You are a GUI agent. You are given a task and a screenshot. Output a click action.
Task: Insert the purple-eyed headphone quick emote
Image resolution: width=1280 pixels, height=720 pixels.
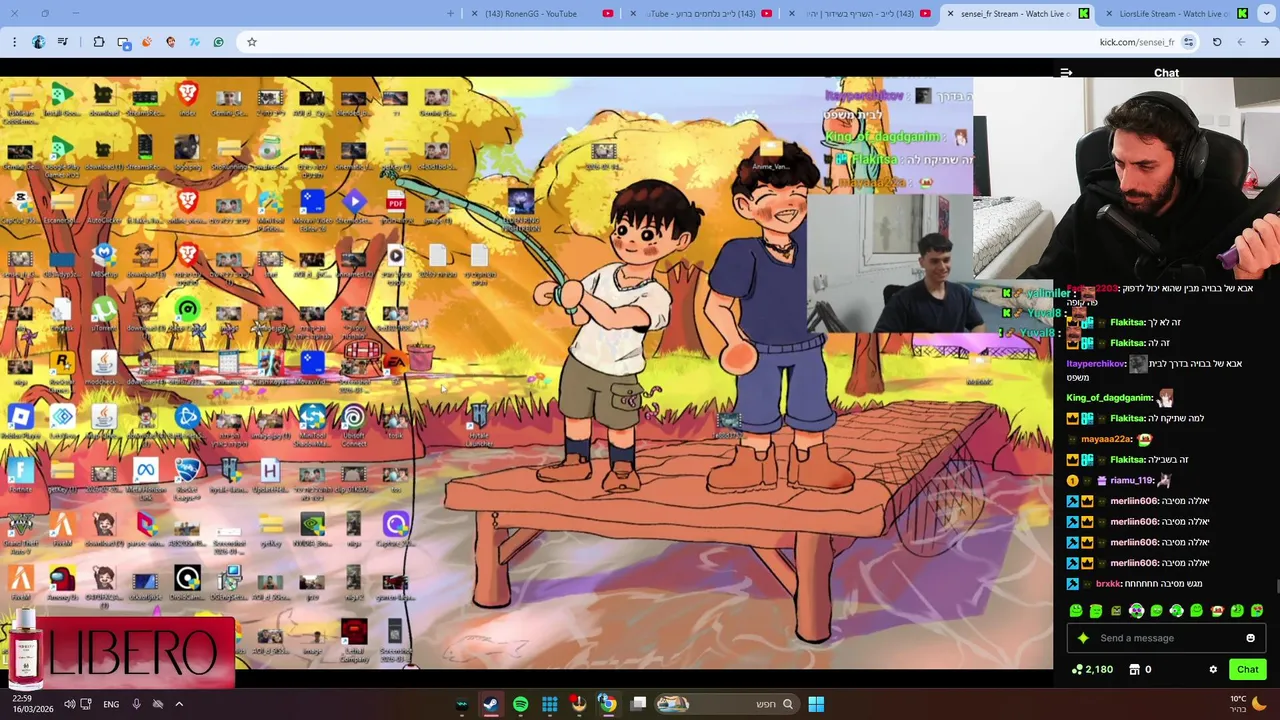pyautogui.click(x=1136, y=611)
